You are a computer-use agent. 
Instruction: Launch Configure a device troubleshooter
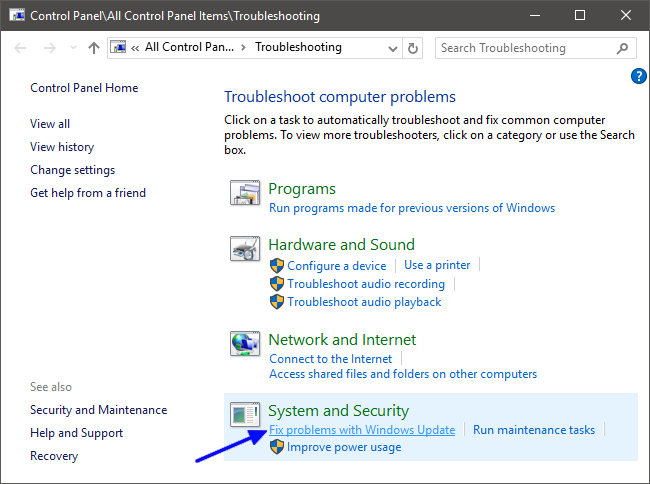click(337, 266)
